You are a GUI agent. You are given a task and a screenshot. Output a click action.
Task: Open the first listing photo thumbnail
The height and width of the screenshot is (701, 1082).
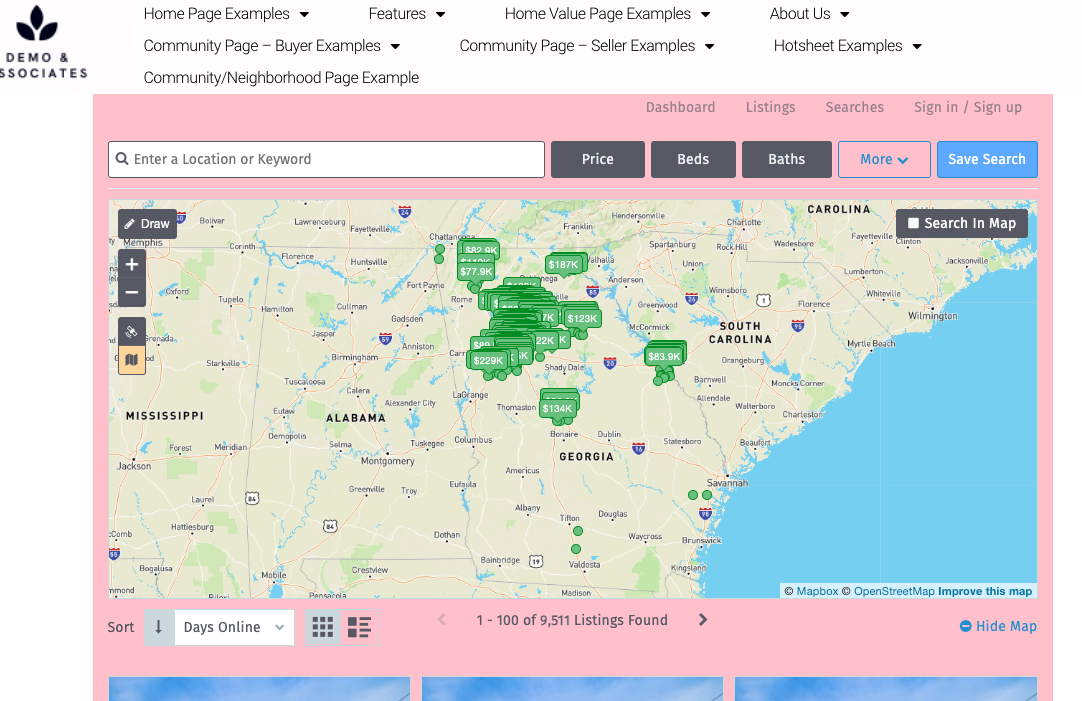tap(259, 689)
